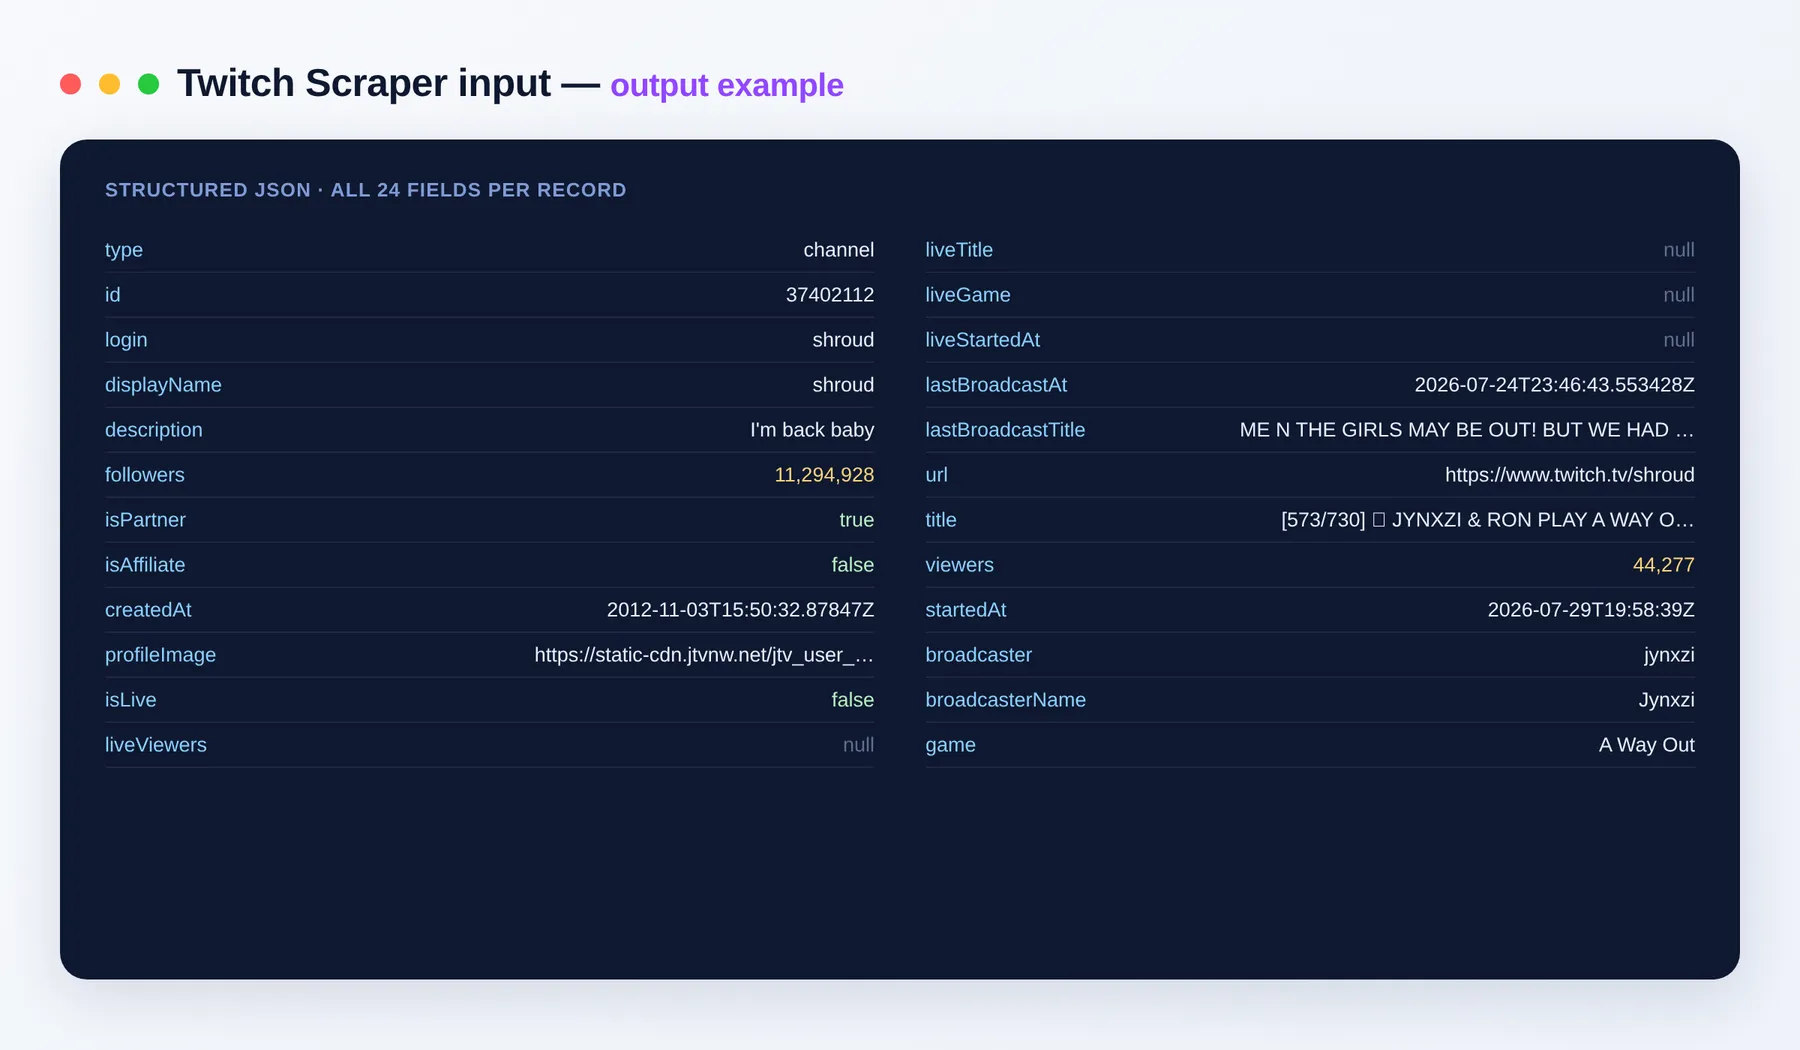Click the profileImage static-cdn URL value
The image size is (1800, 1050).
[704, 655]
